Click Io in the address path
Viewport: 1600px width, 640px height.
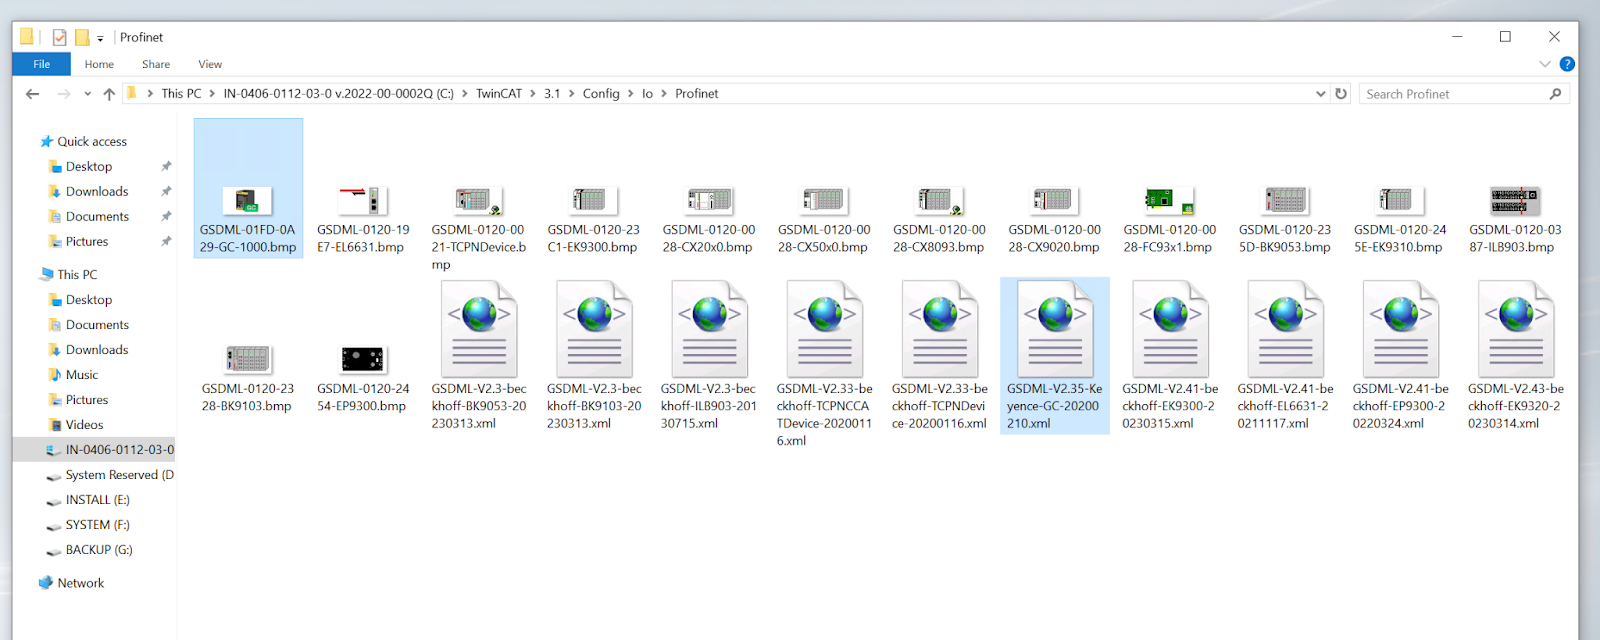coord(647,94)
